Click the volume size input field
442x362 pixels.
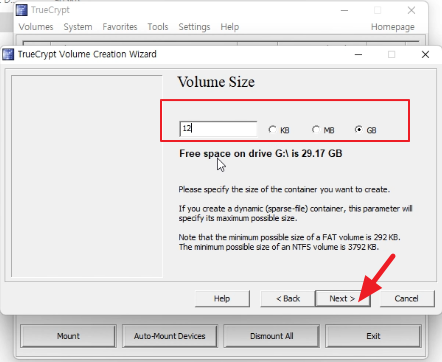coord(218,129)
